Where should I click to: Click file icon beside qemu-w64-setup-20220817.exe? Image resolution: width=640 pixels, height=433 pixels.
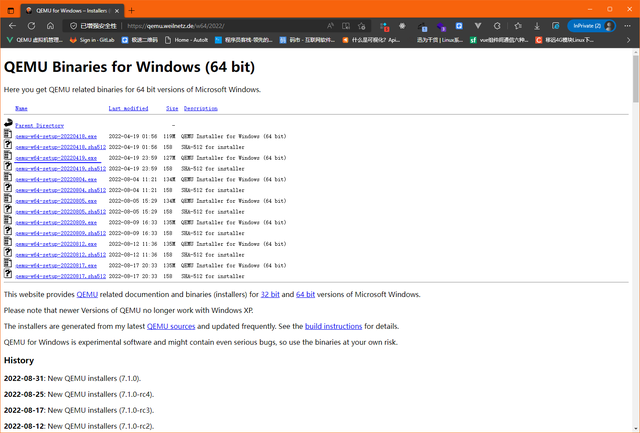point(8,263)
